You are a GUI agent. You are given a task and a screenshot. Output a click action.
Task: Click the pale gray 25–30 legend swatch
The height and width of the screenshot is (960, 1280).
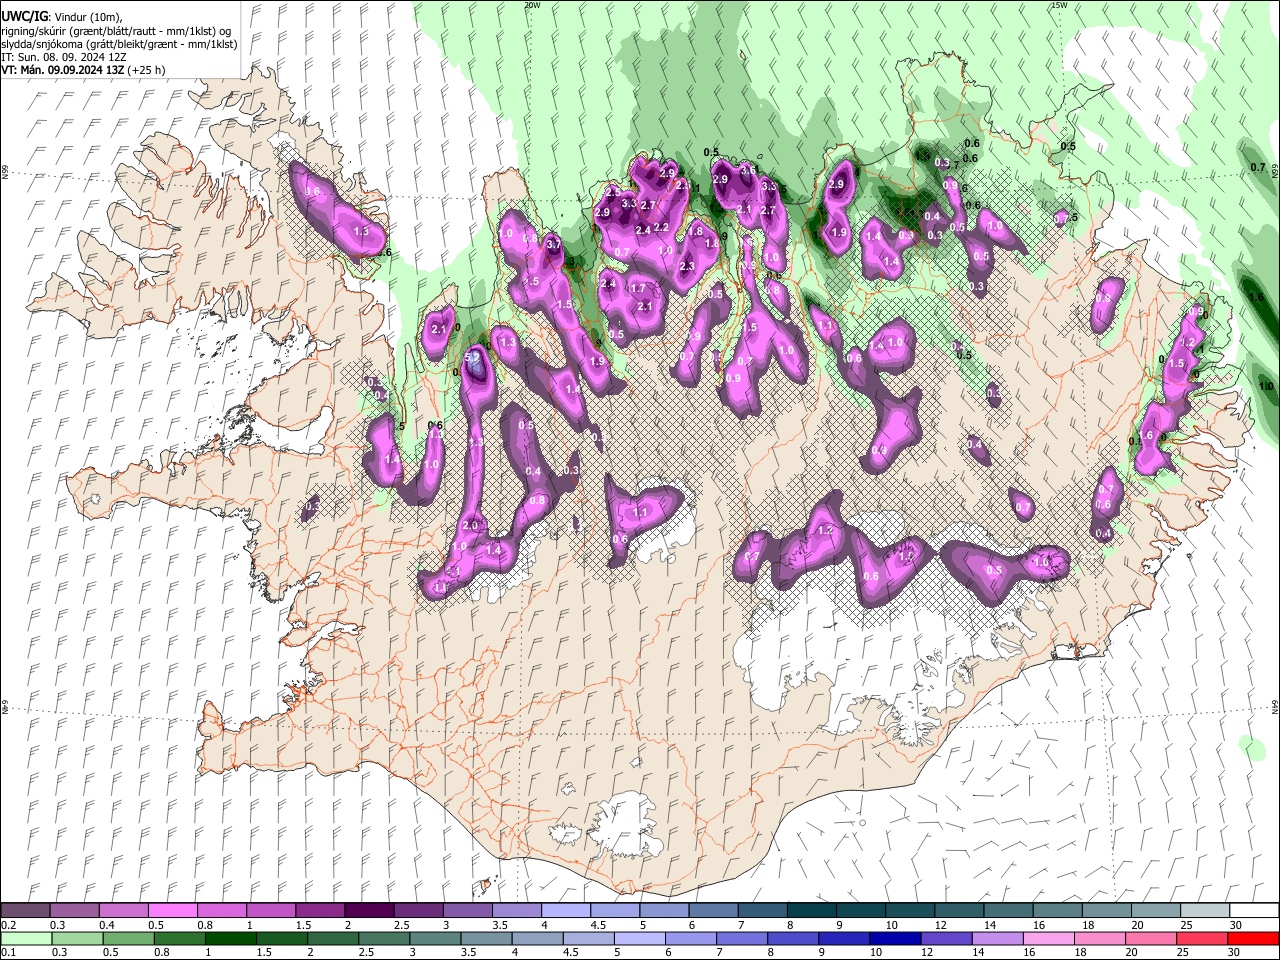pyautogui.click(x=1204, y=911)
